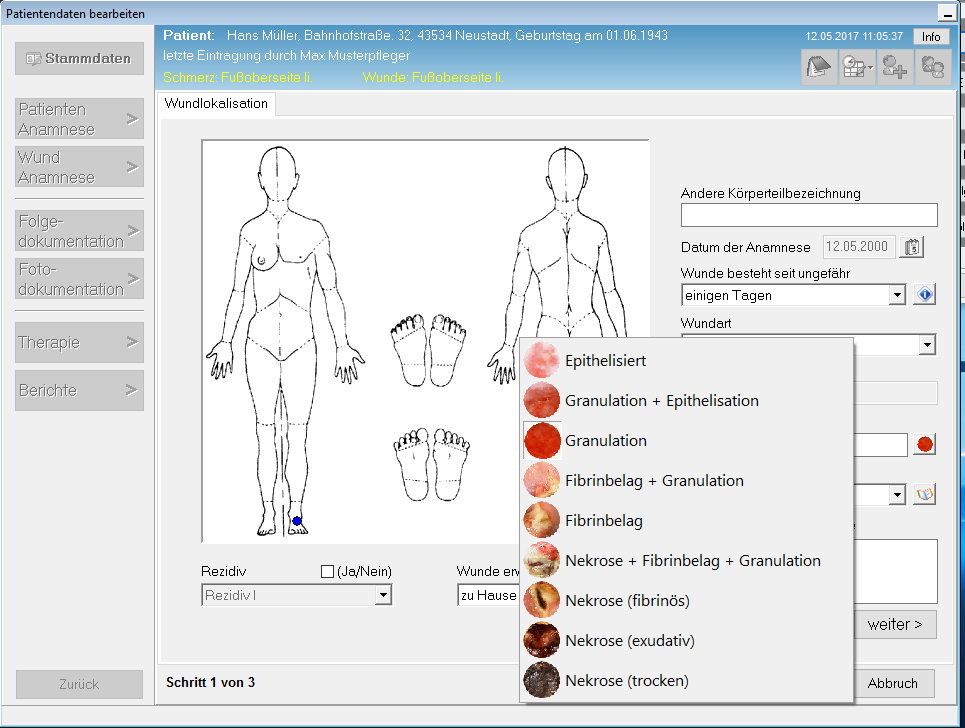Open the clock and table schedule icon
The height and width of the screenshot is (728, 965).
[x=857, y=67]
